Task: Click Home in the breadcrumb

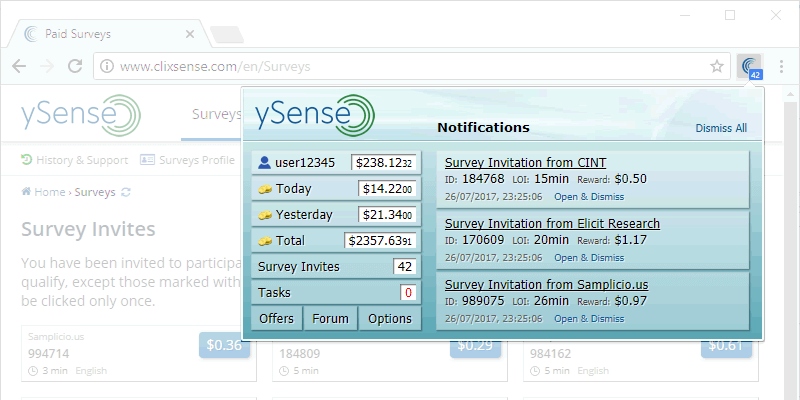Action: (49, 192)
